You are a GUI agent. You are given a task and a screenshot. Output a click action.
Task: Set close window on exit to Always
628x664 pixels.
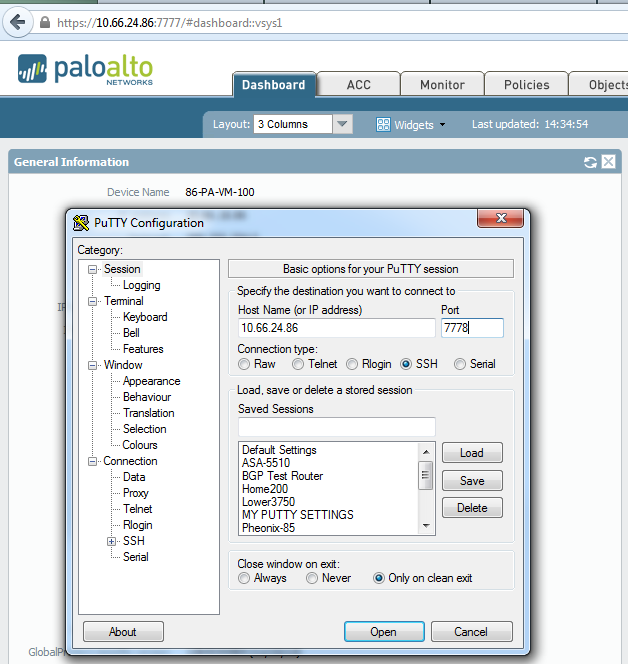pyautogui.click(x=244, y=578)
